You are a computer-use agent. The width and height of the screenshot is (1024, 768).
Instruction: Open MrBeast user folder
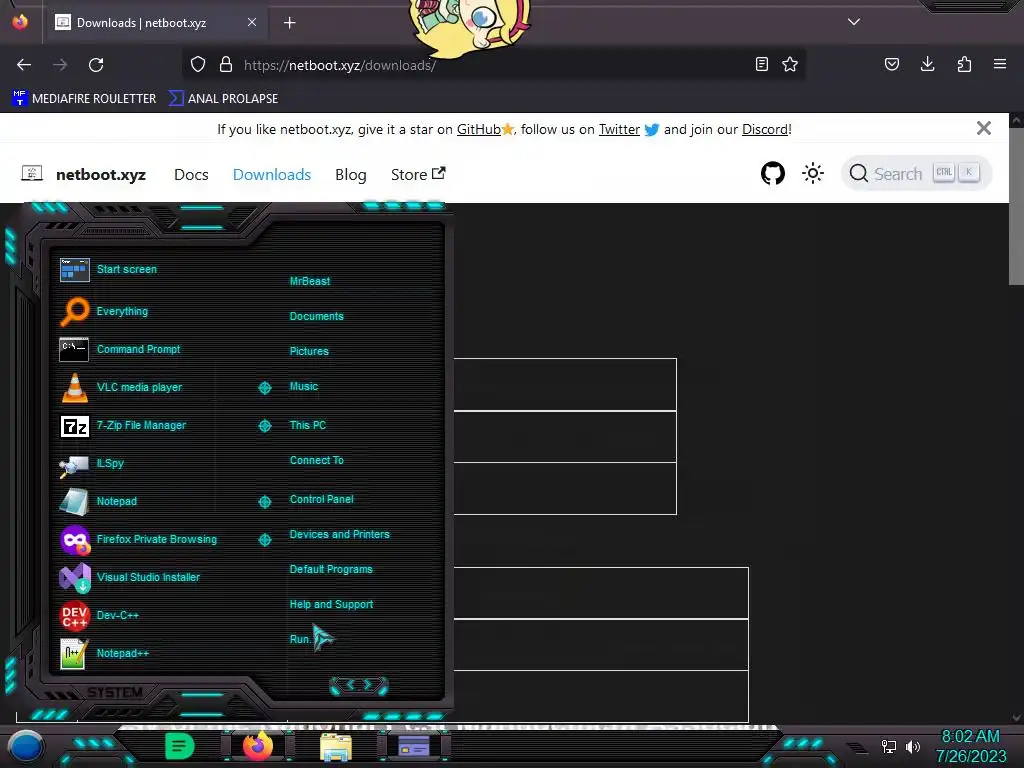coord(310,281)
